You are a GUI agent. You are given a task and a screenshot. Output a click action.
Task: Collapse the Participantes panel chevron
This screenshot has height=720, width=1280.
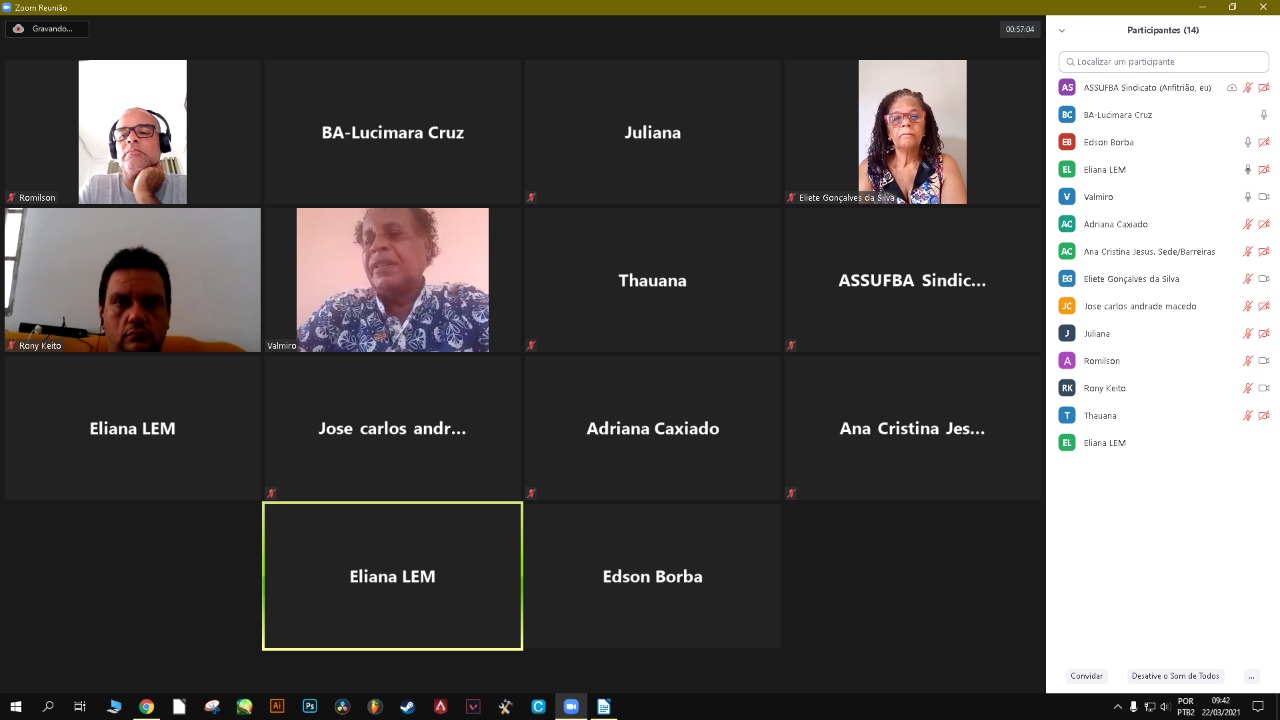(1062, 31)
